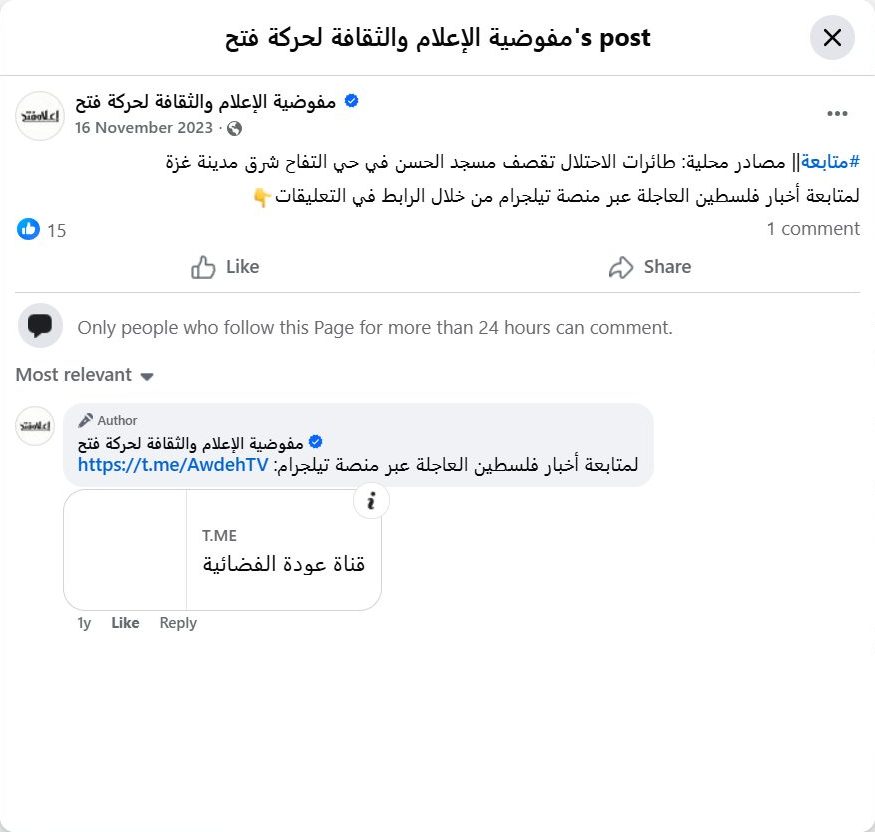This screenshot has width=875, height=832.
Task: Click the link preview info icon
Action: click(371, 501)
